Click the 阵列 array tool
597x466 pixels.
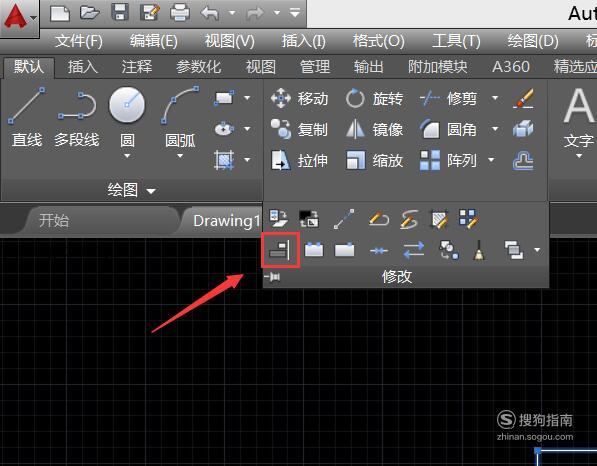pos(449,160)
